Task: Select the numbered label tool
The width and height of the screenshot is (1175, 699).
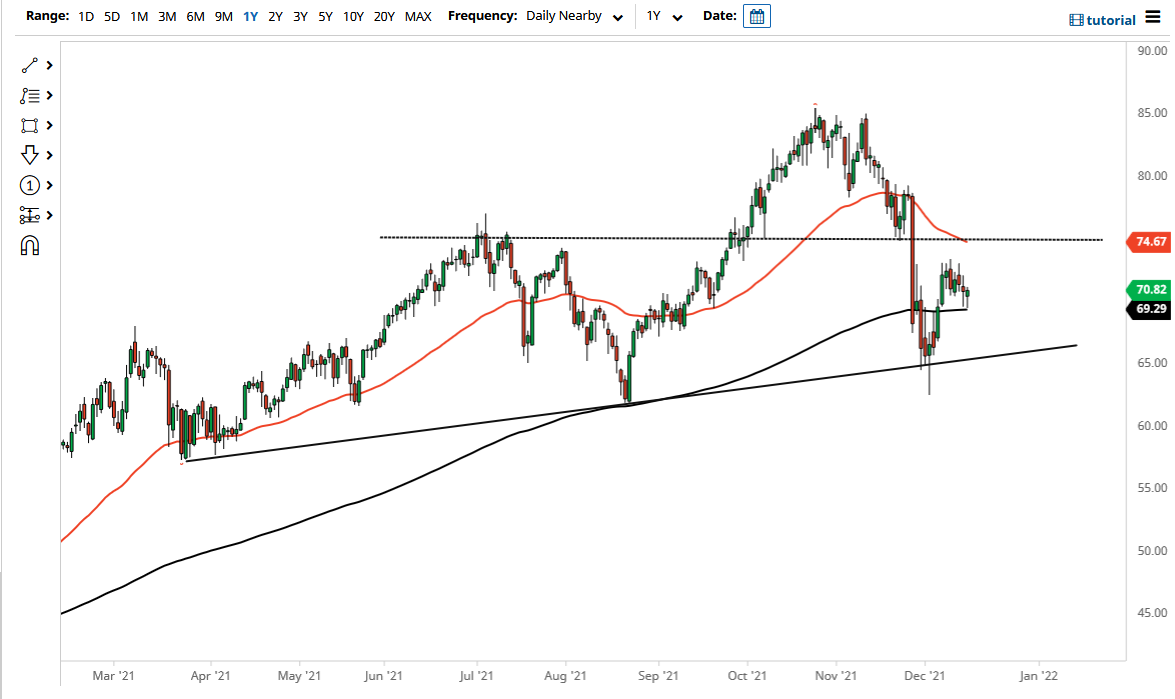Action: [30, 185]
